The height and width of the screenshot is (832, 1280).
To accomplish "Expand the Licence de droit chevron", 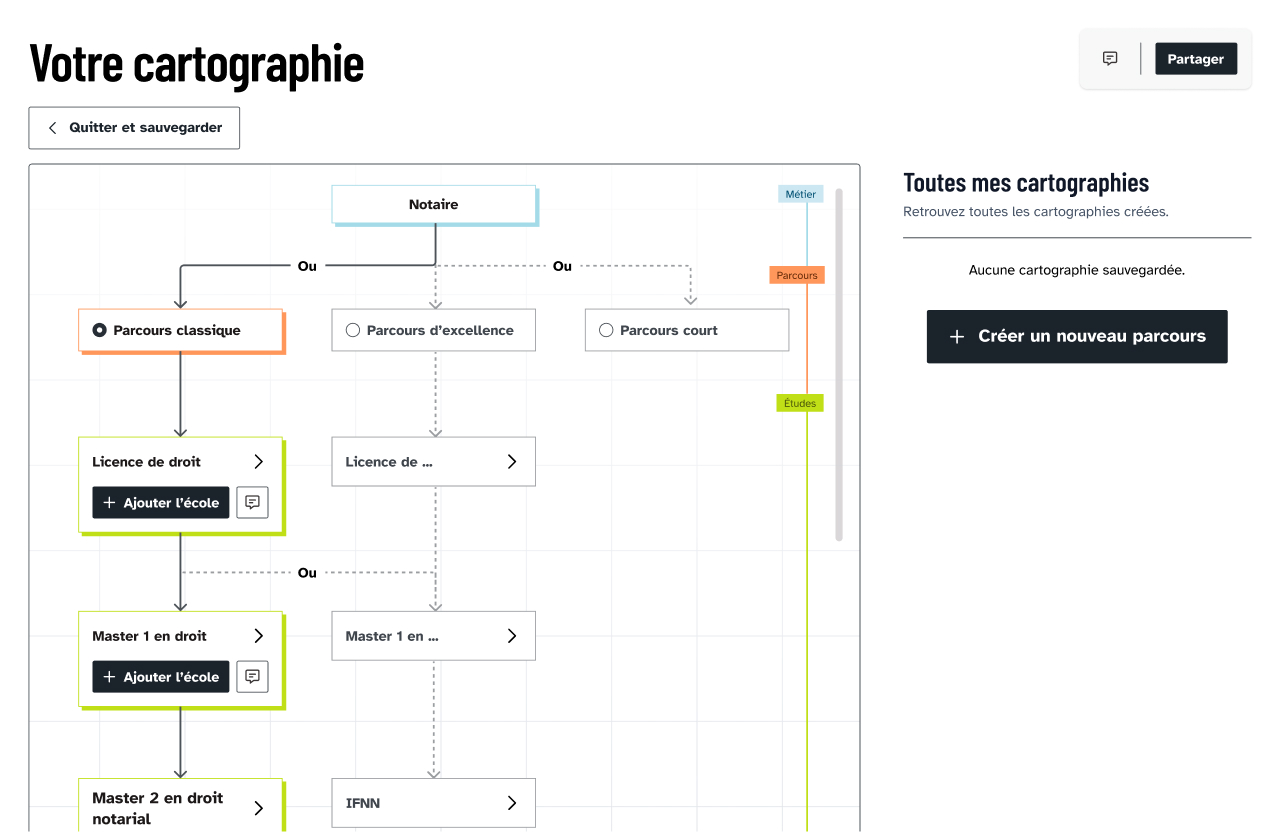I will pos(258,462).
